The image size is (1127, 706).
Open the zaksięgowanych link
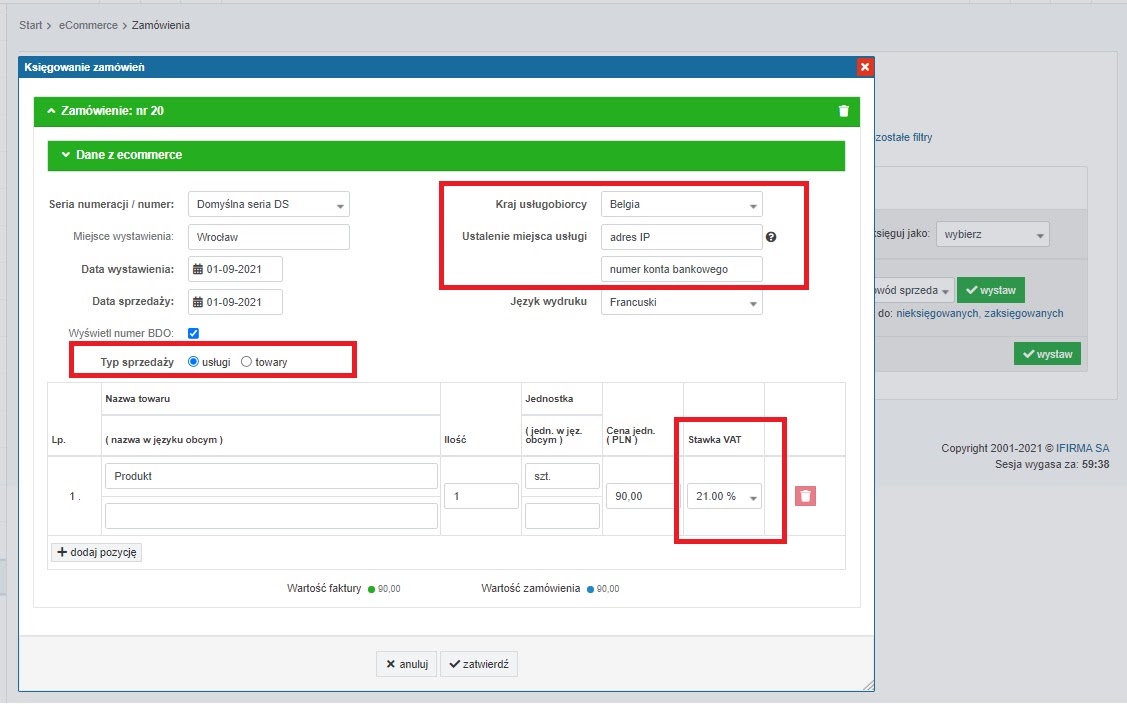1024,313
